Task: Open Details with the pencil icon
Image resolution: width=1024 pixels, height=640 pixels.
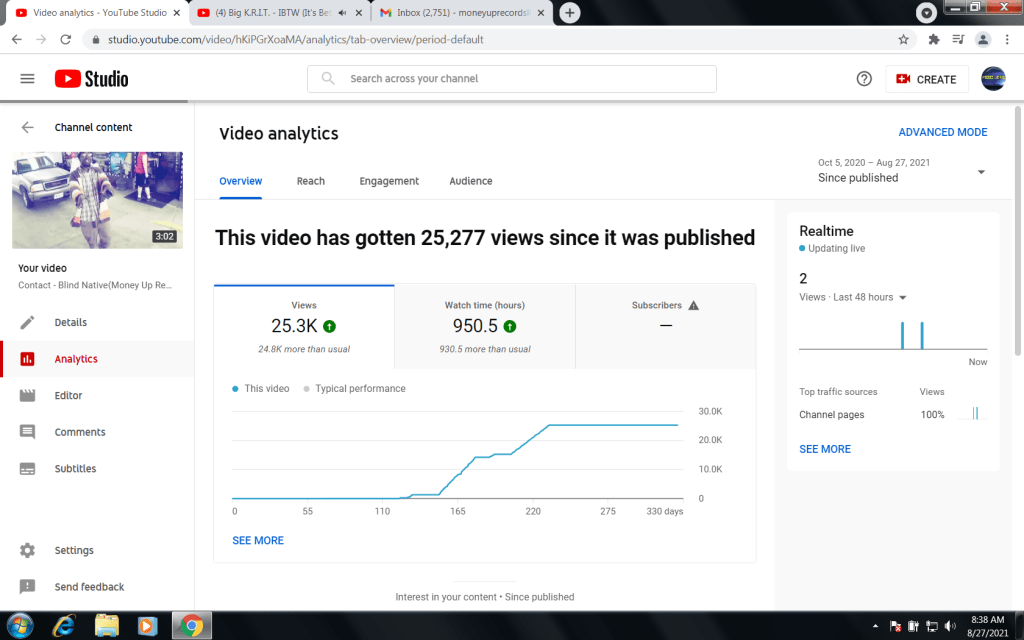Action: pos(70,322)
